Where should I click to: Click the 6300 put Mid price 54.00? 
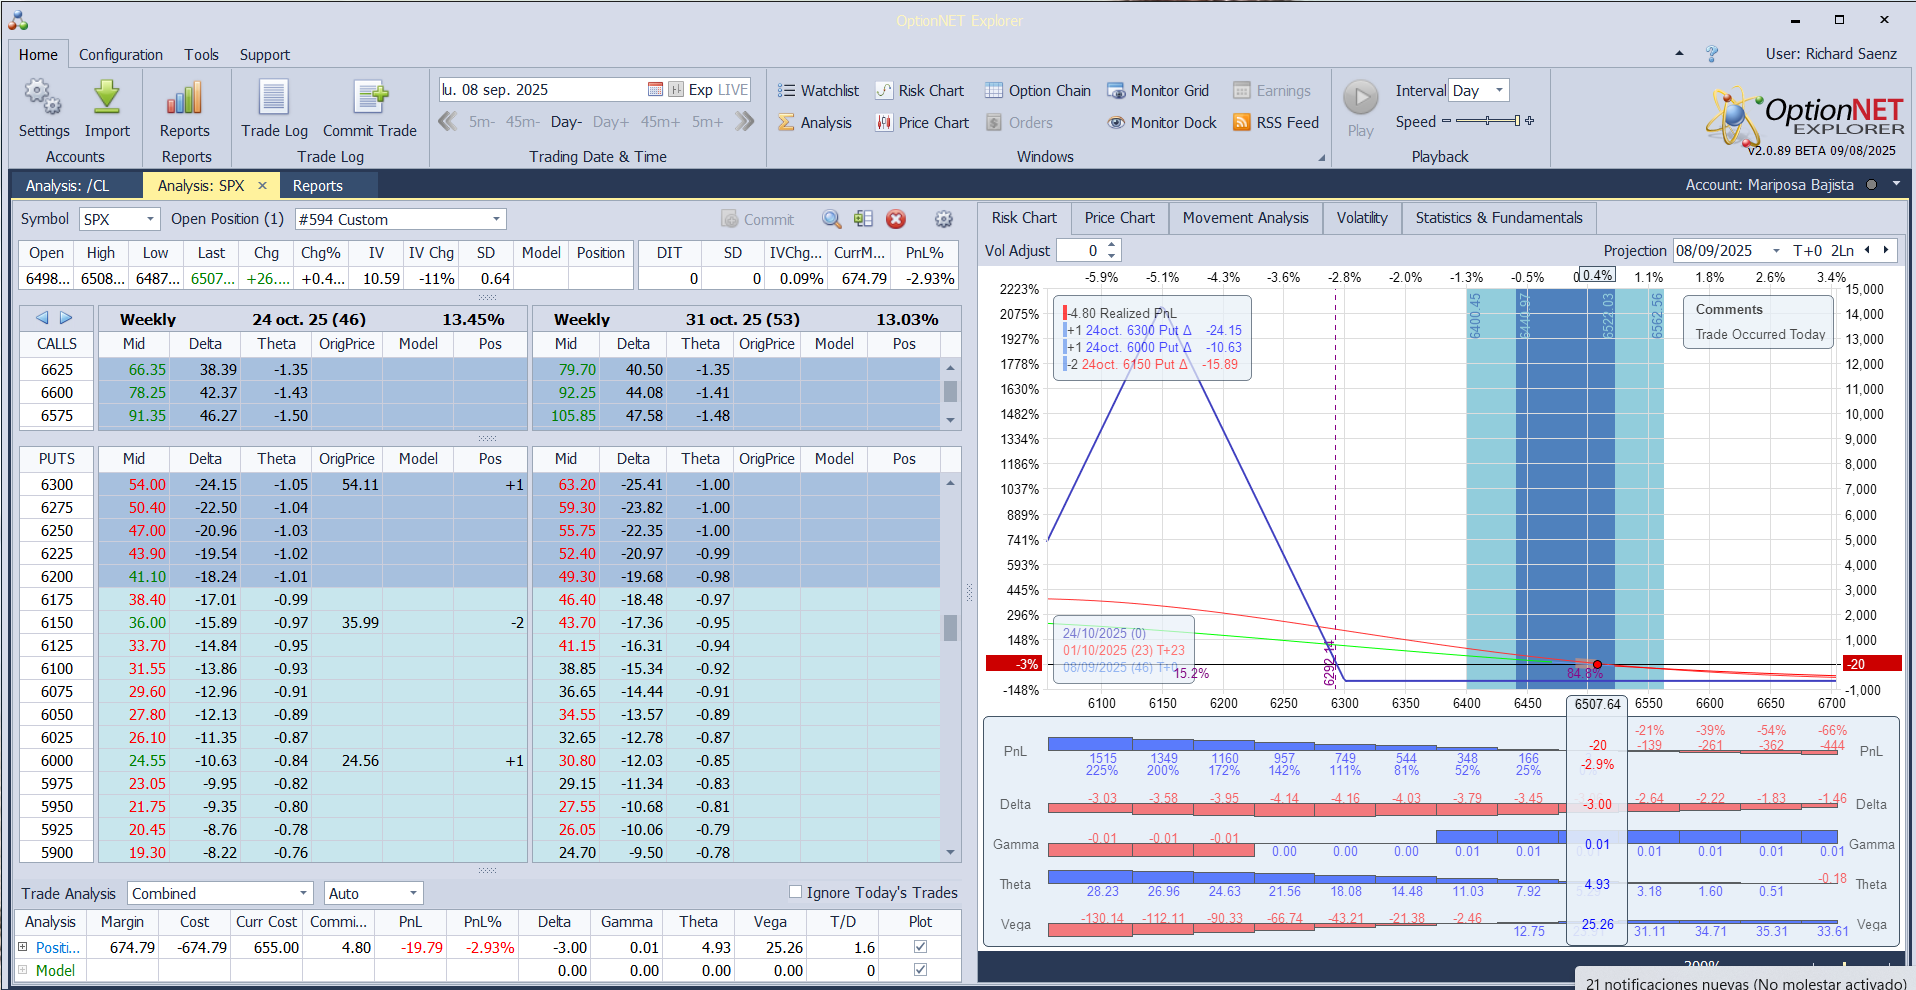(147, 484)
